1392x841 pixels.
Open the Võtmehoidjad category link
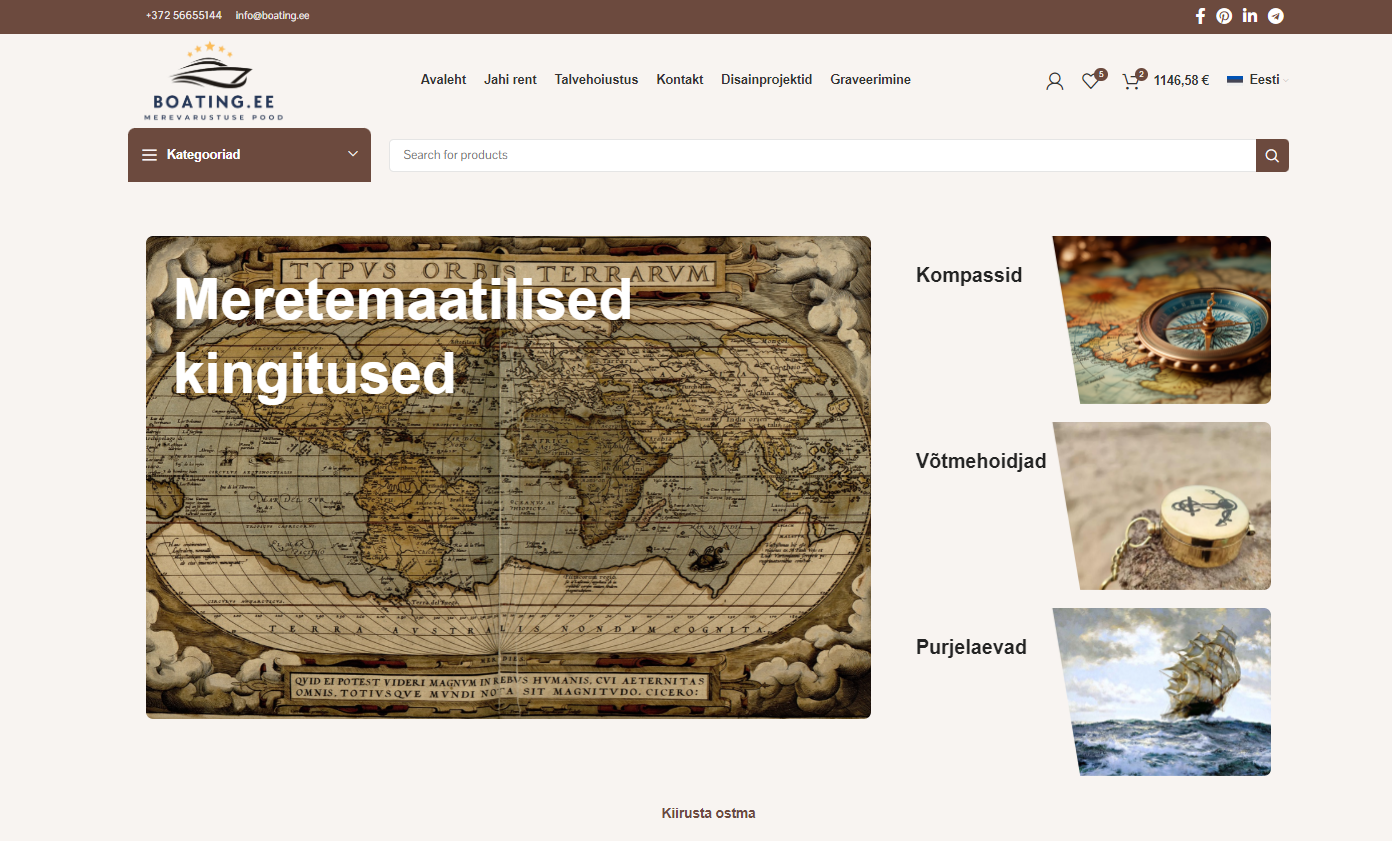click(x=981, y=461)
